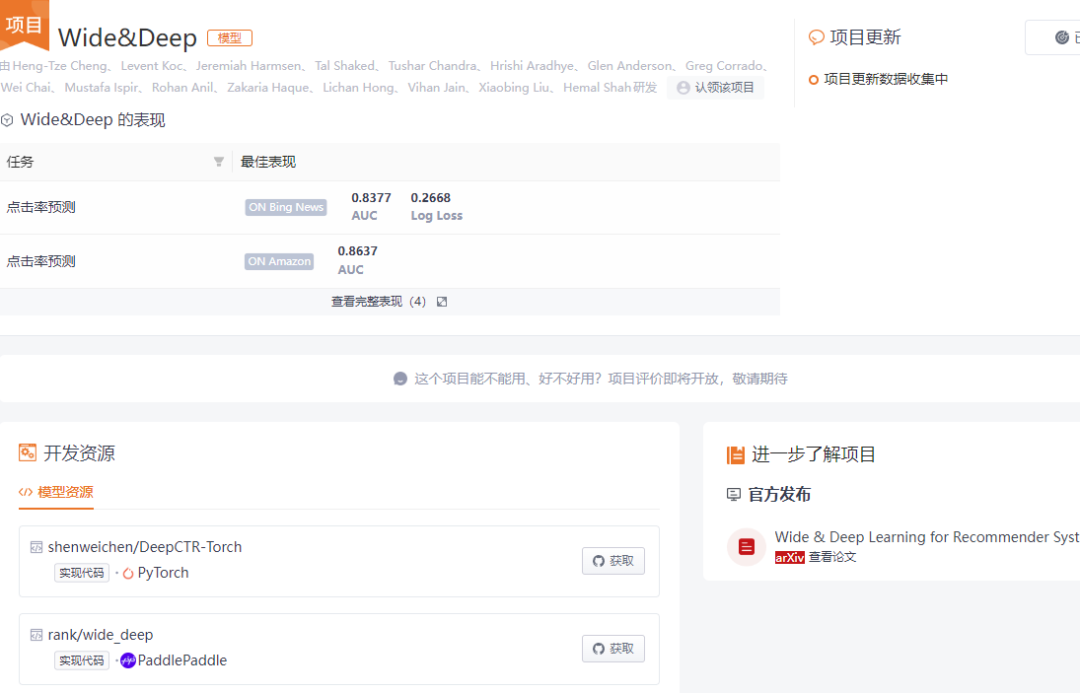Click the Wide&Deep project title

tap(127, 38)
